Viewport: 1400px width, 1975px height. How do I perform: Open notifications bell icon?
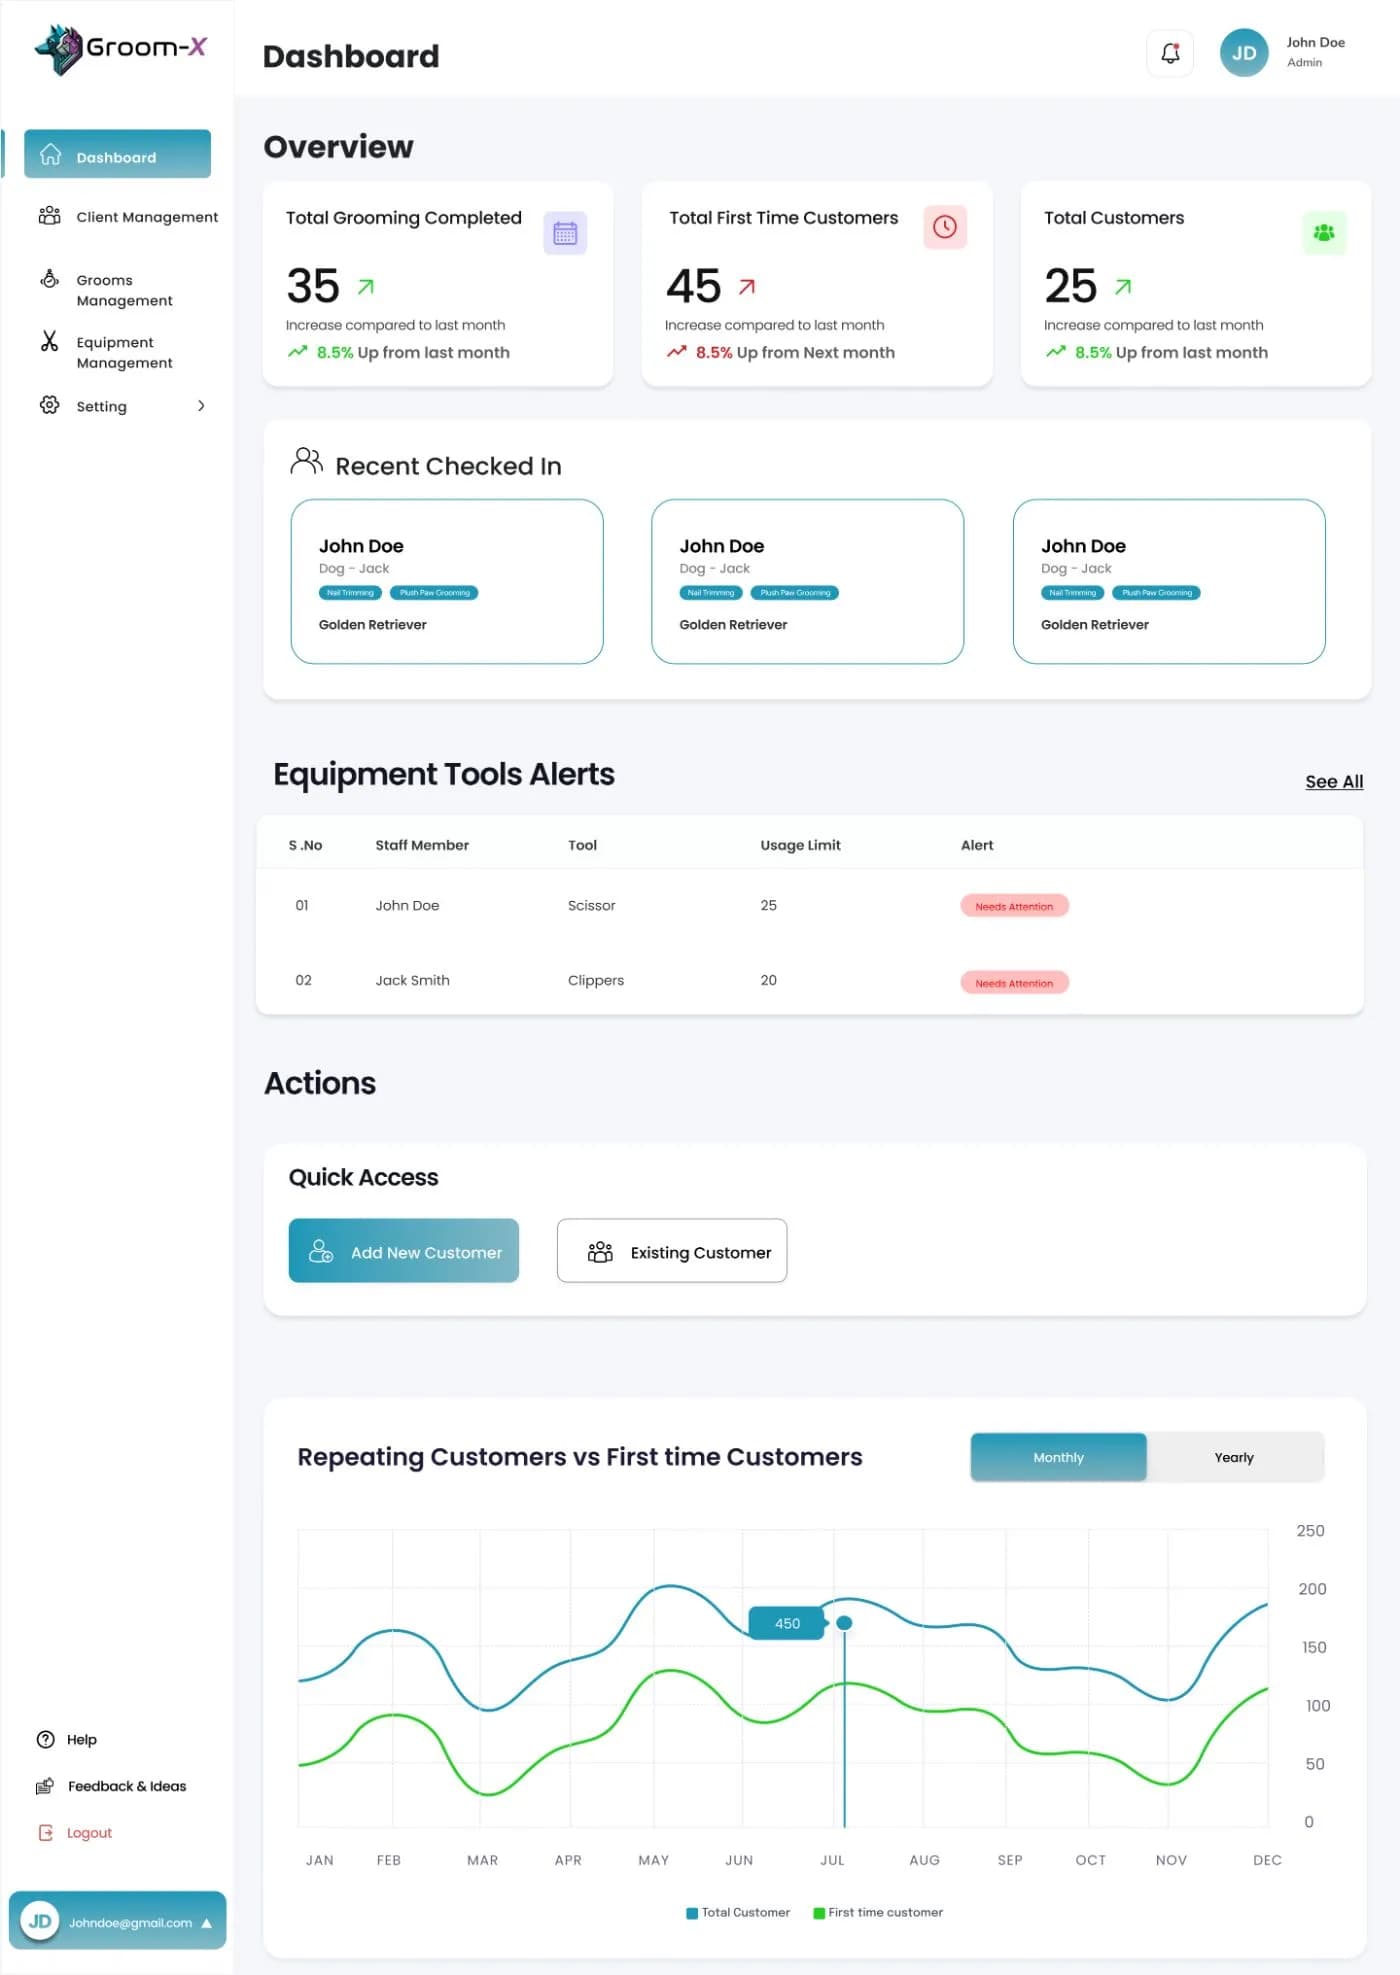point(1170,53)
